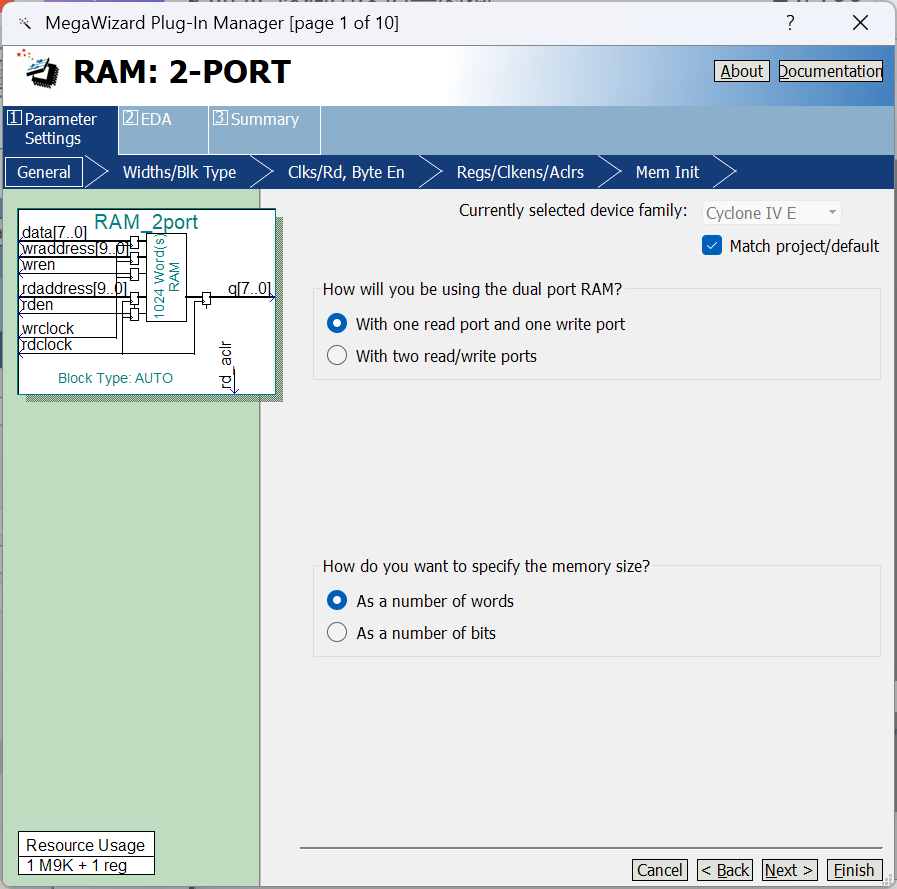Click the 1 M9K + 1 reg value

pyautogui.click(x=77, y=866)
